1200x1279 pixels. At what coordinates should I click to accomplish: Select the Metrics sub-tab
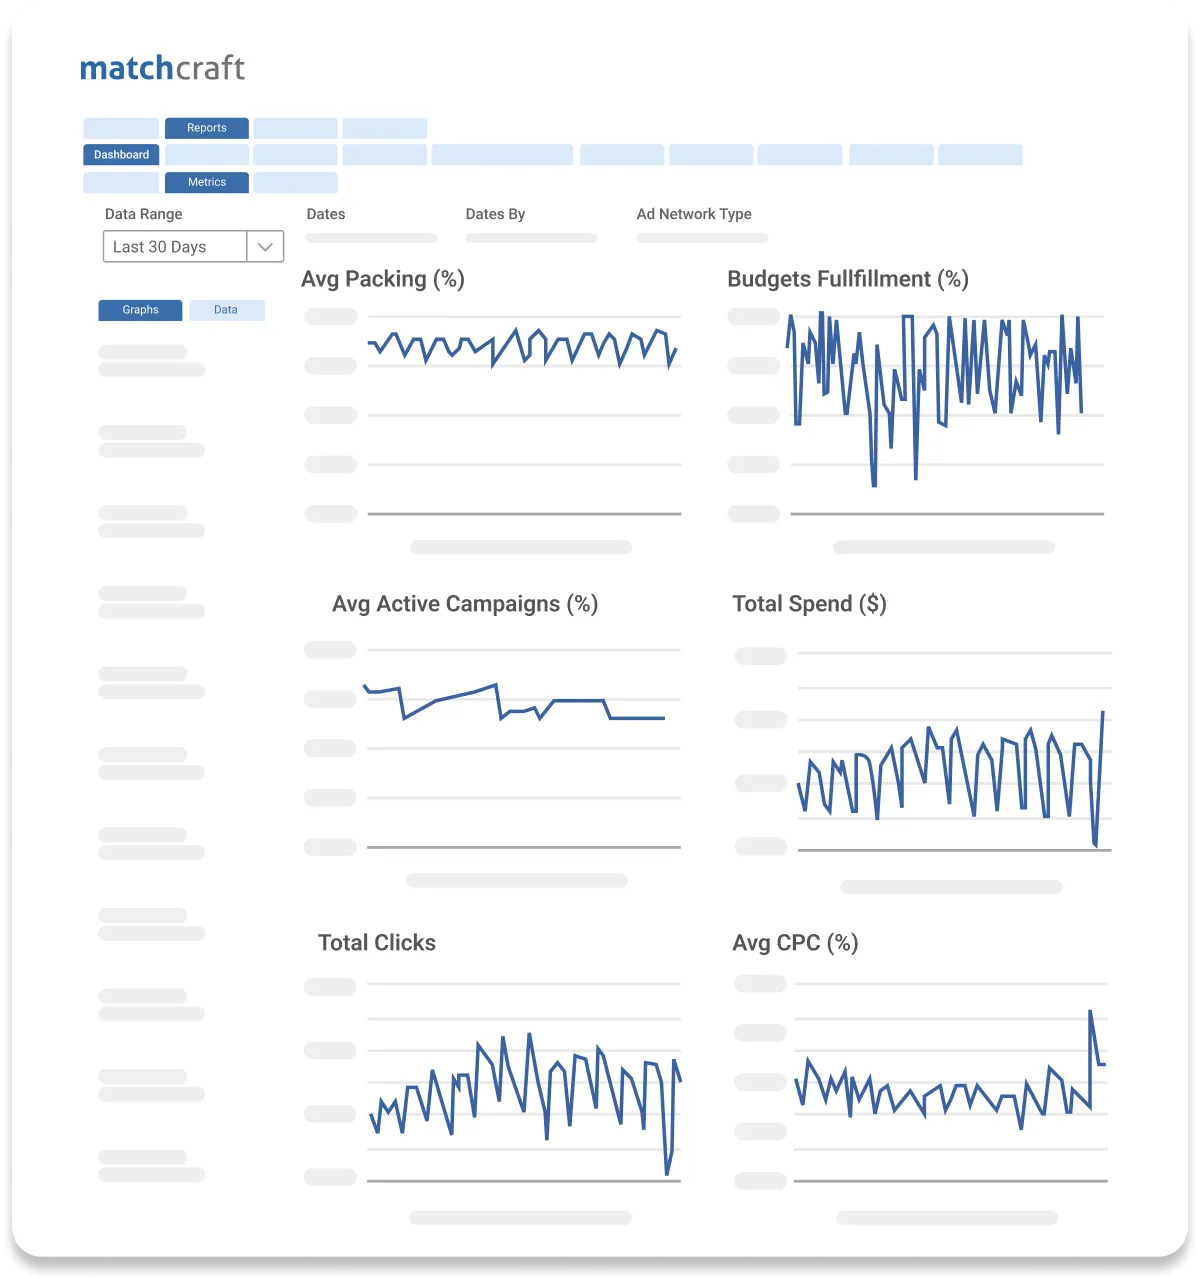[206, 182]
